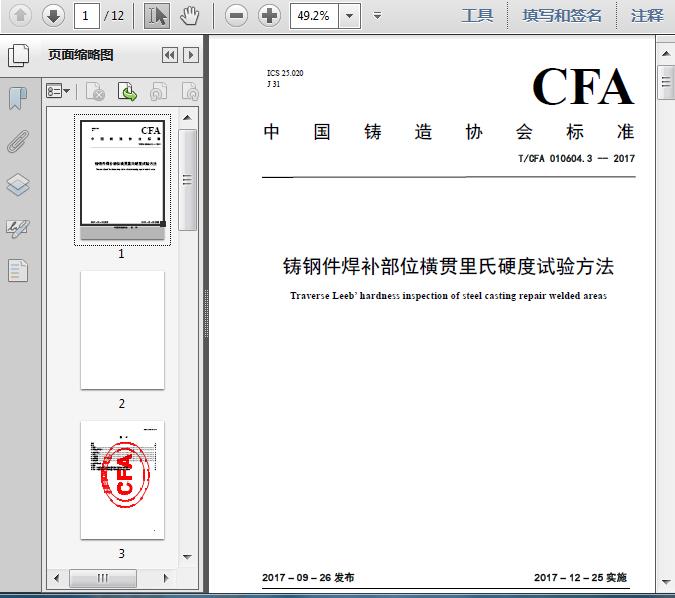Zoom out with the minus button

click(x=236, y=16)
